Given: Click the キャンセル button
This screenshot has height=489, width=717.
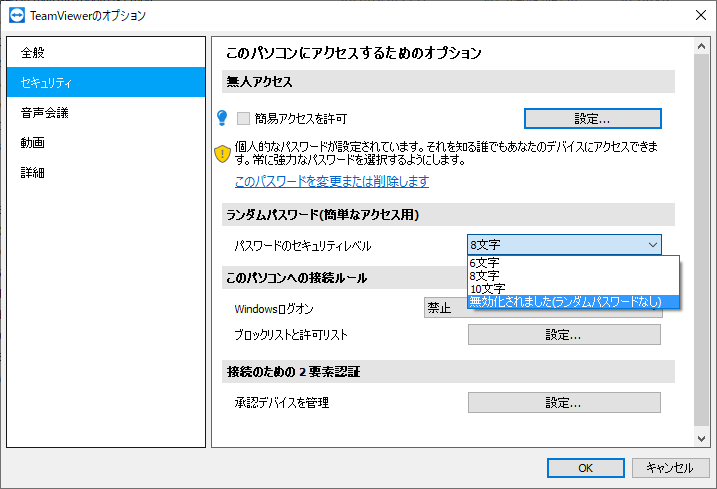Looking at the screenshot, I should pyautogui.click(x=670, y=468).
